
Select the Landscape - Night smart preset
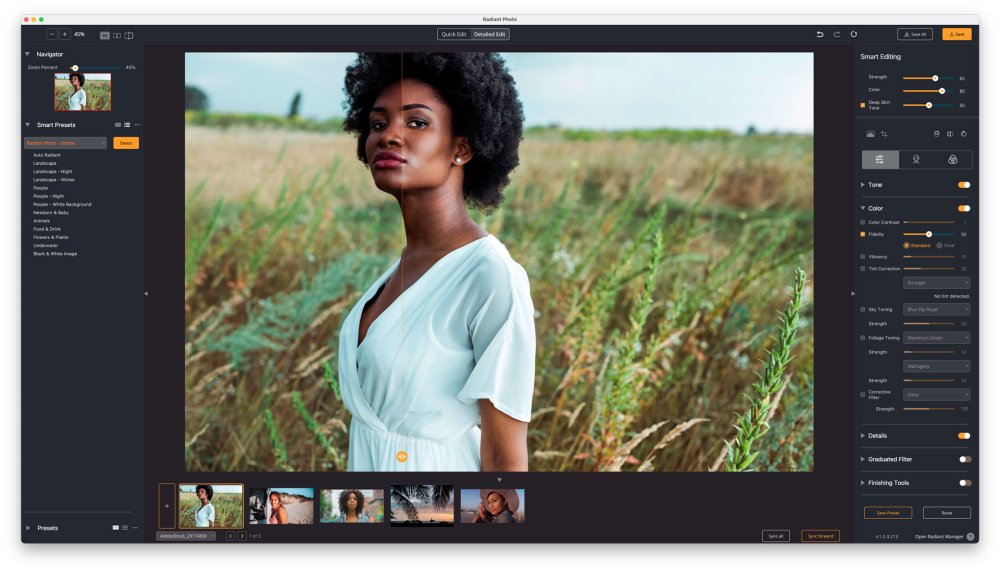tap(53, 172)
